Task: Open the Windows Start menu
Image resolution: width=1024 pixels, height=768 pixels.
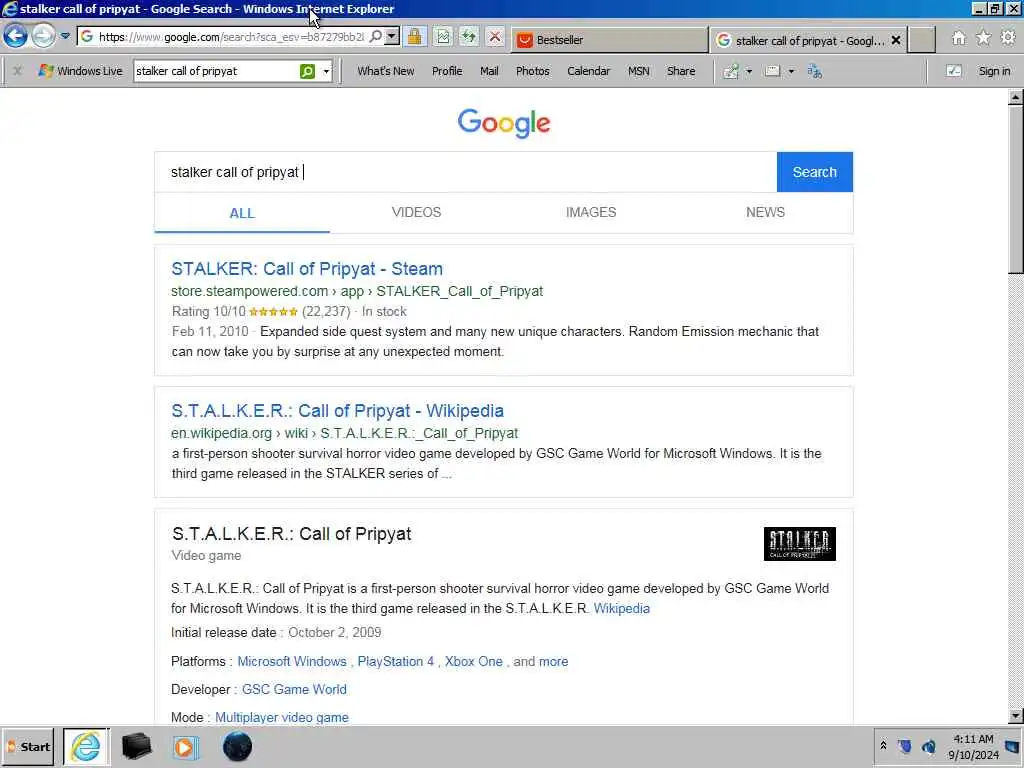Action: [x=29, y=746]
